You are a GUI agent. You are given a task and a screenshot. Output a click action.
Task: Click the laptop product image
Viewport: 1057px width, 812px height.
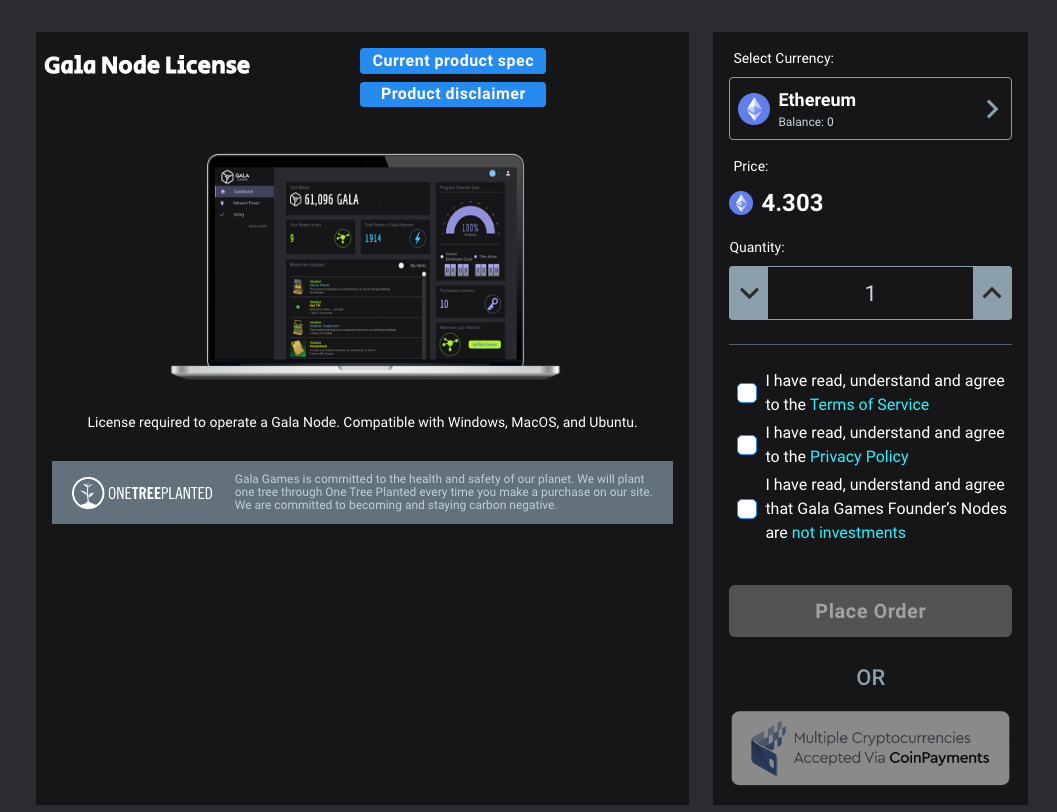365,266
